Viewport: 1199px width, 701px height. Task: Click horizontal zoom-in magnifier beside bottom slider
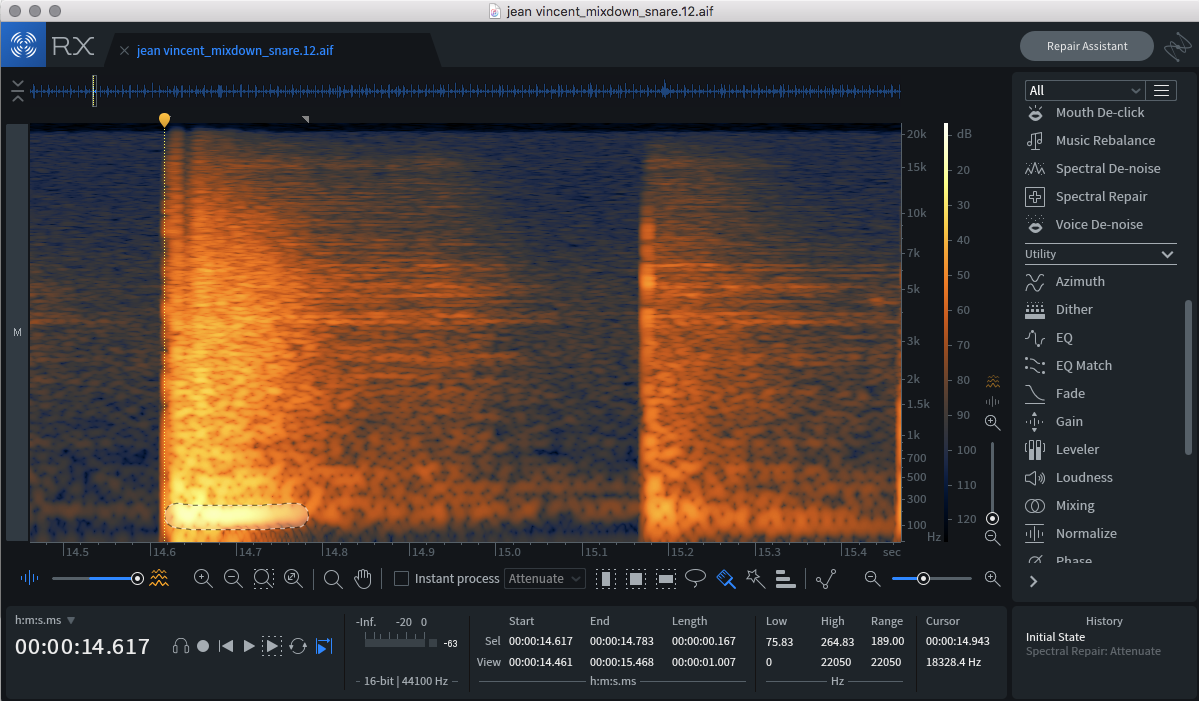tap(993, 579)
